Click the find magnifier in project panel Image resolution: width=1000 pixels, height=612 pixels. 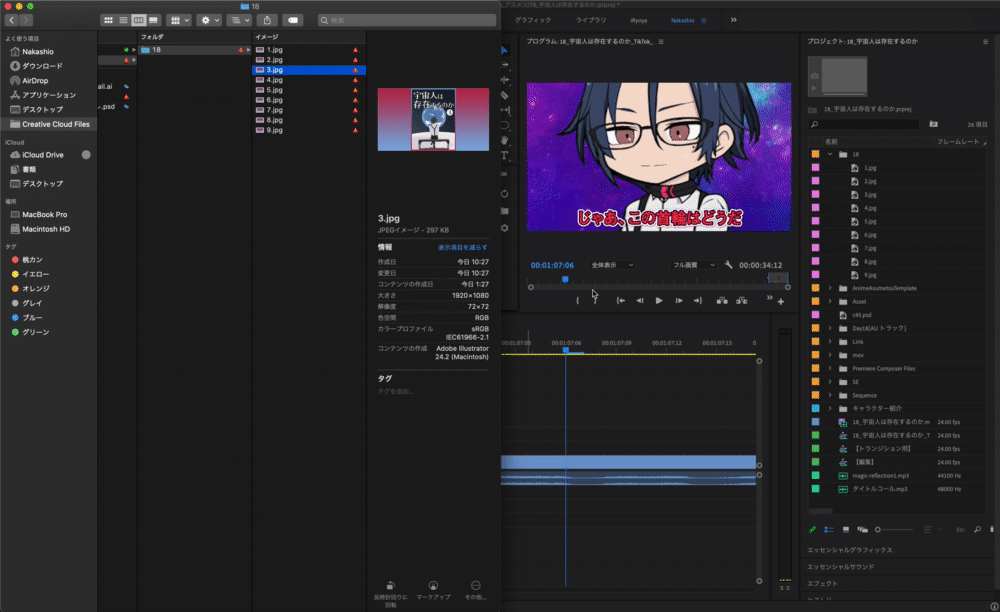(977, 530)
